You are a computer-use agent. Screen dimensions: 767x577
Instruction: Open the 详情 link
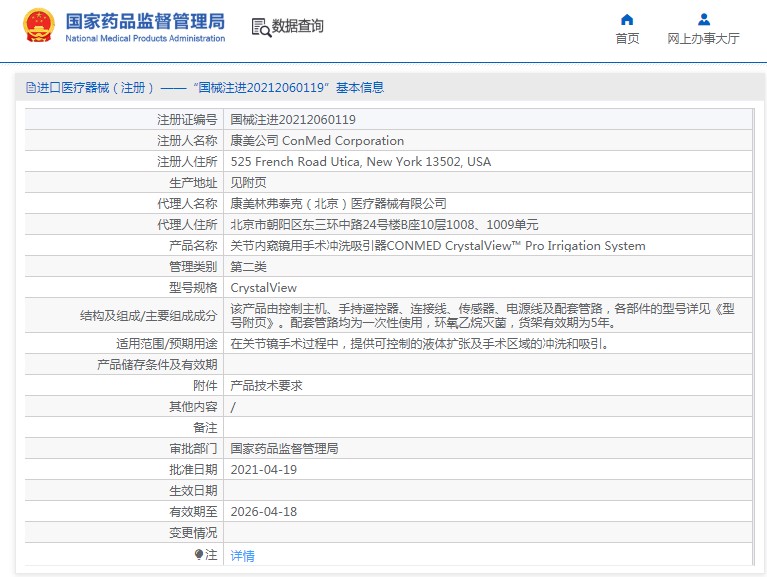tap(242, 555)
